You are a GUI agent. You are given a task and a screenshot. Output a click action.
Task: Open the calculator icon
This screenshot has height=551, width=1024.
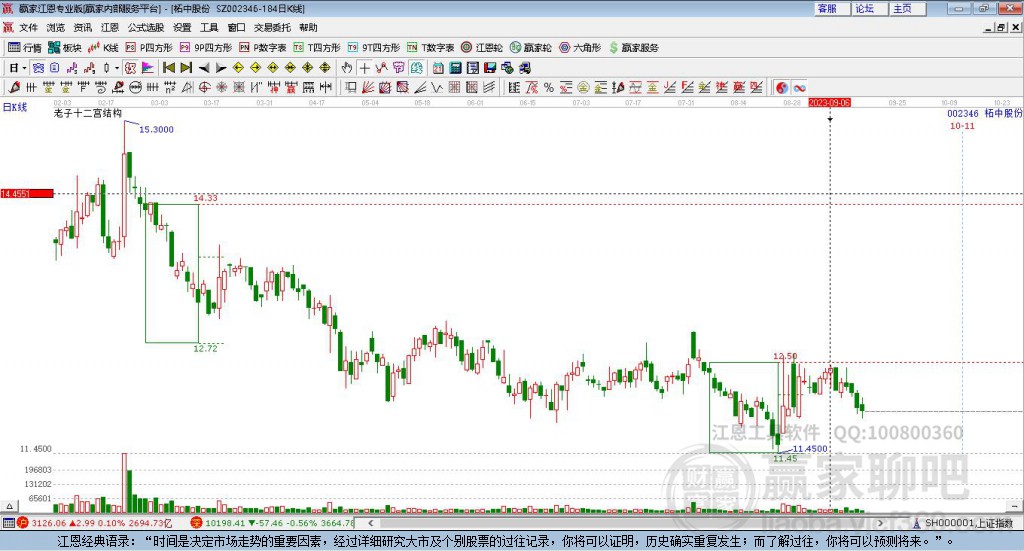(455, 68)
